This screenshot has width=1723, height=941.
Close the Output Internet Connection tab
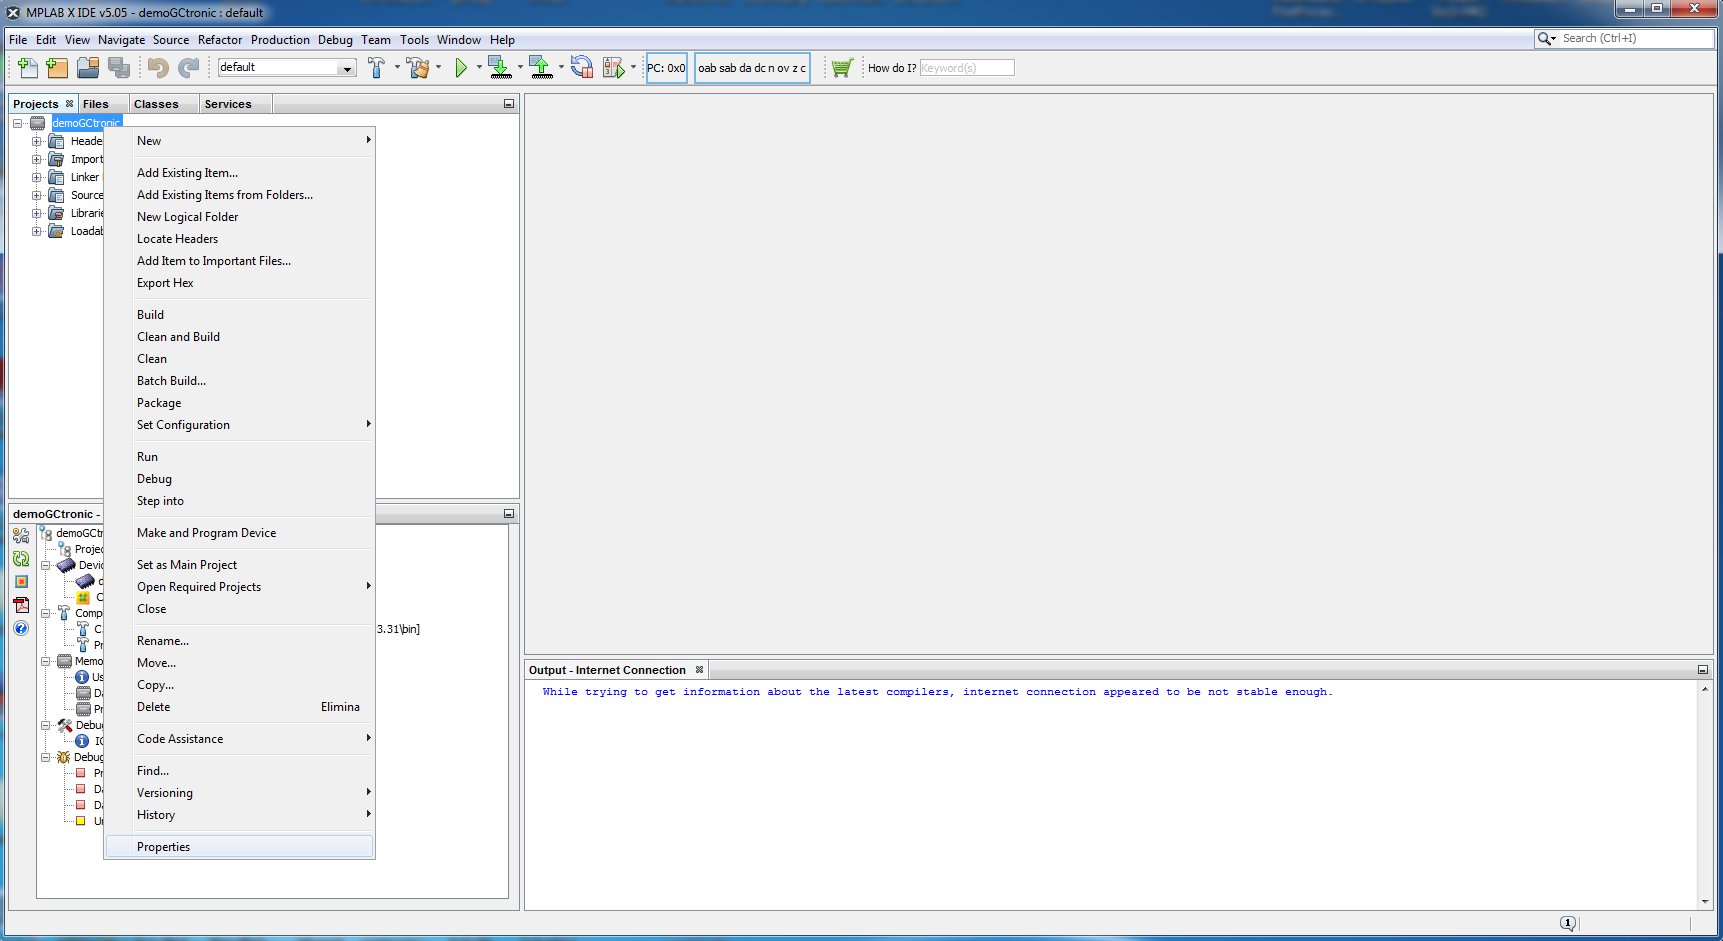click(699, 670)
